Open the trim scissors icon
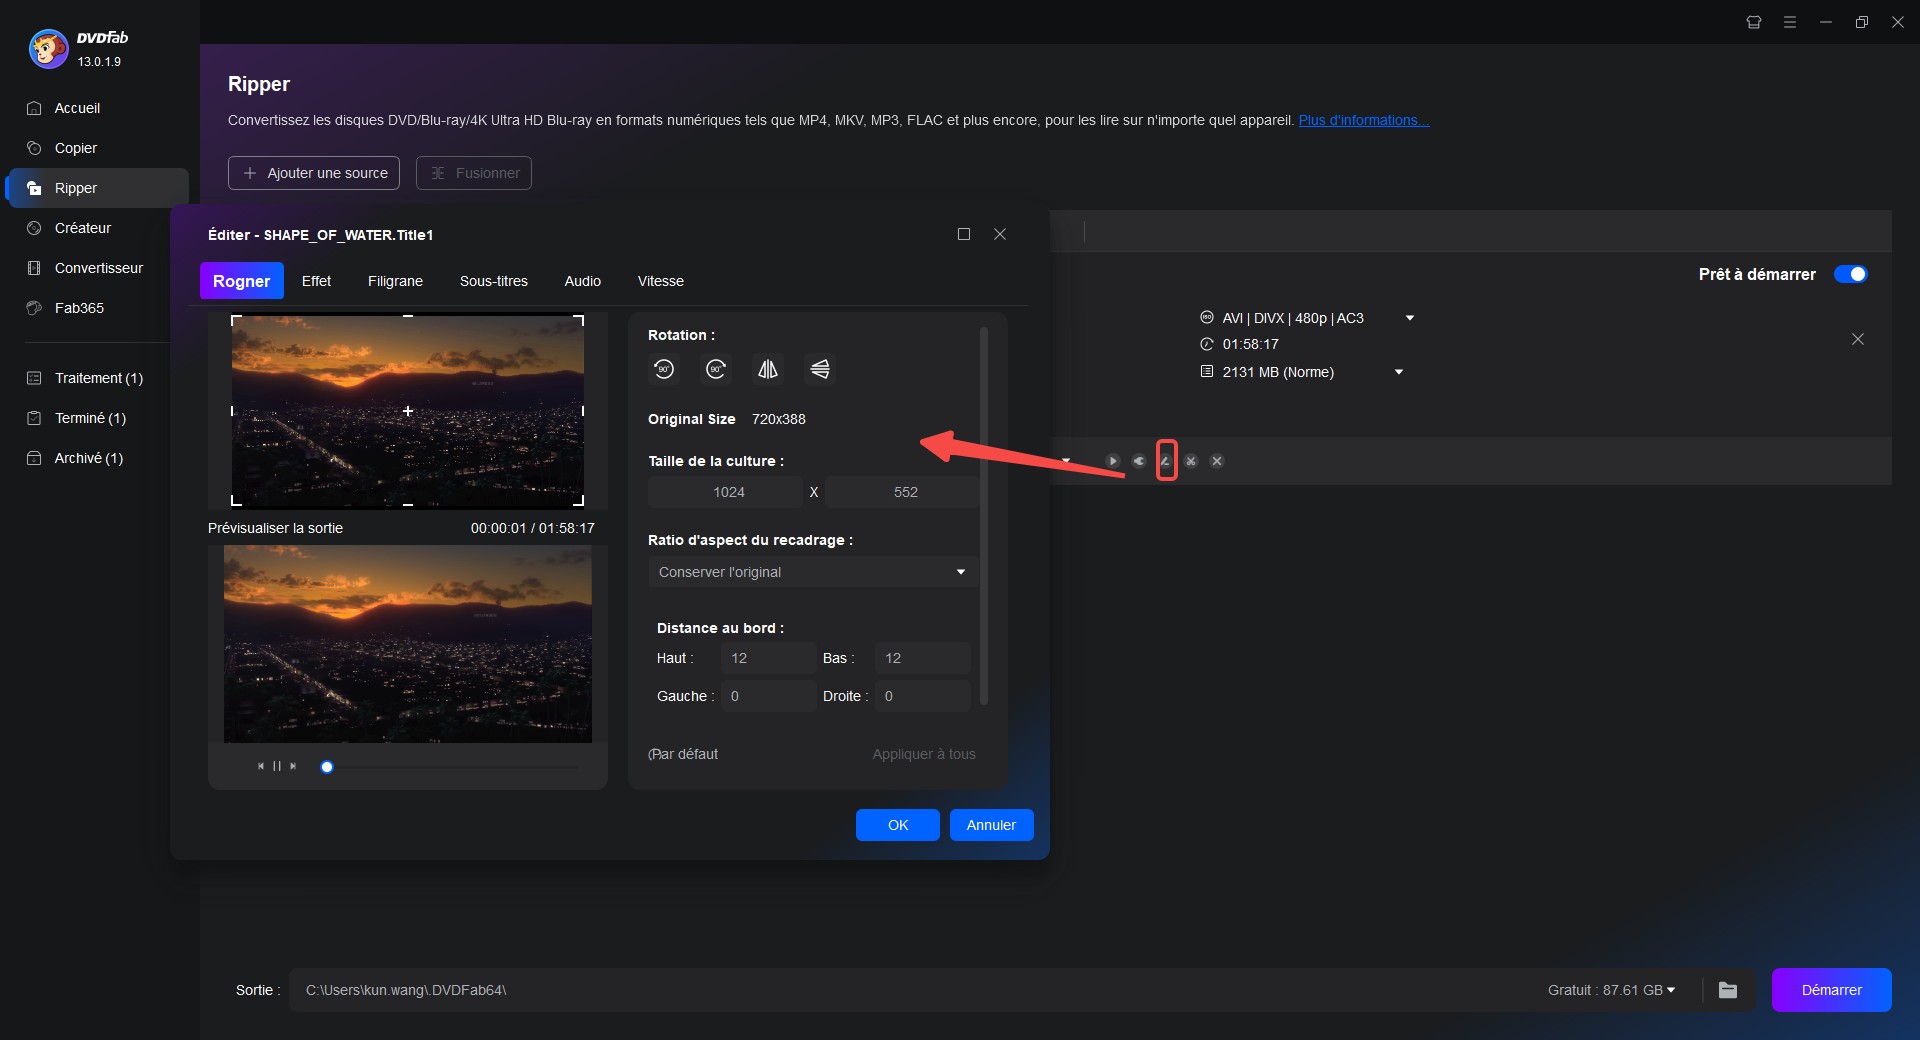This screenshot has height=1040, width=1920. (1191, 461)
